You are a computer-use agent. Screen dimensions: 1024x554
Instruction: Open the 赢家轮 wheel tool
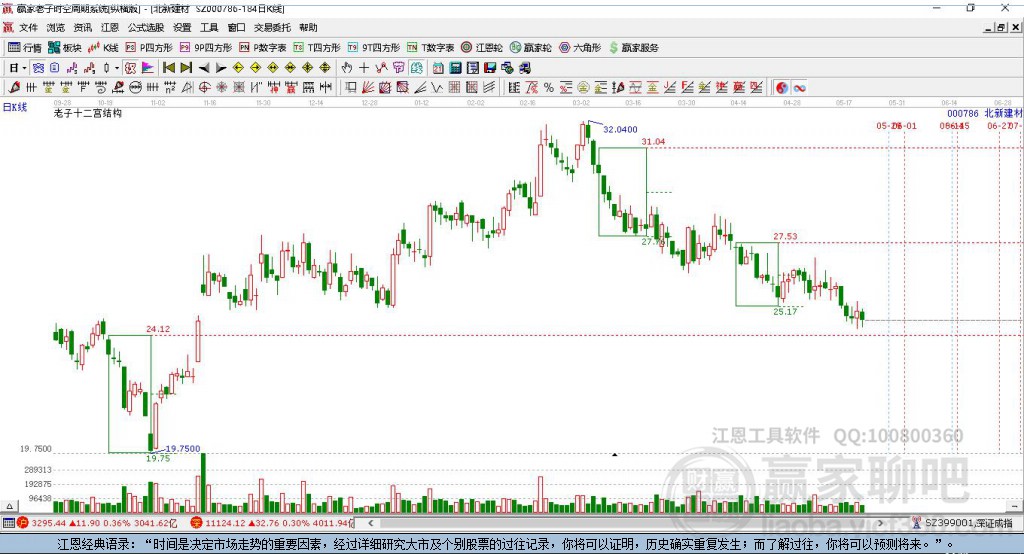(x=531, y=48)
